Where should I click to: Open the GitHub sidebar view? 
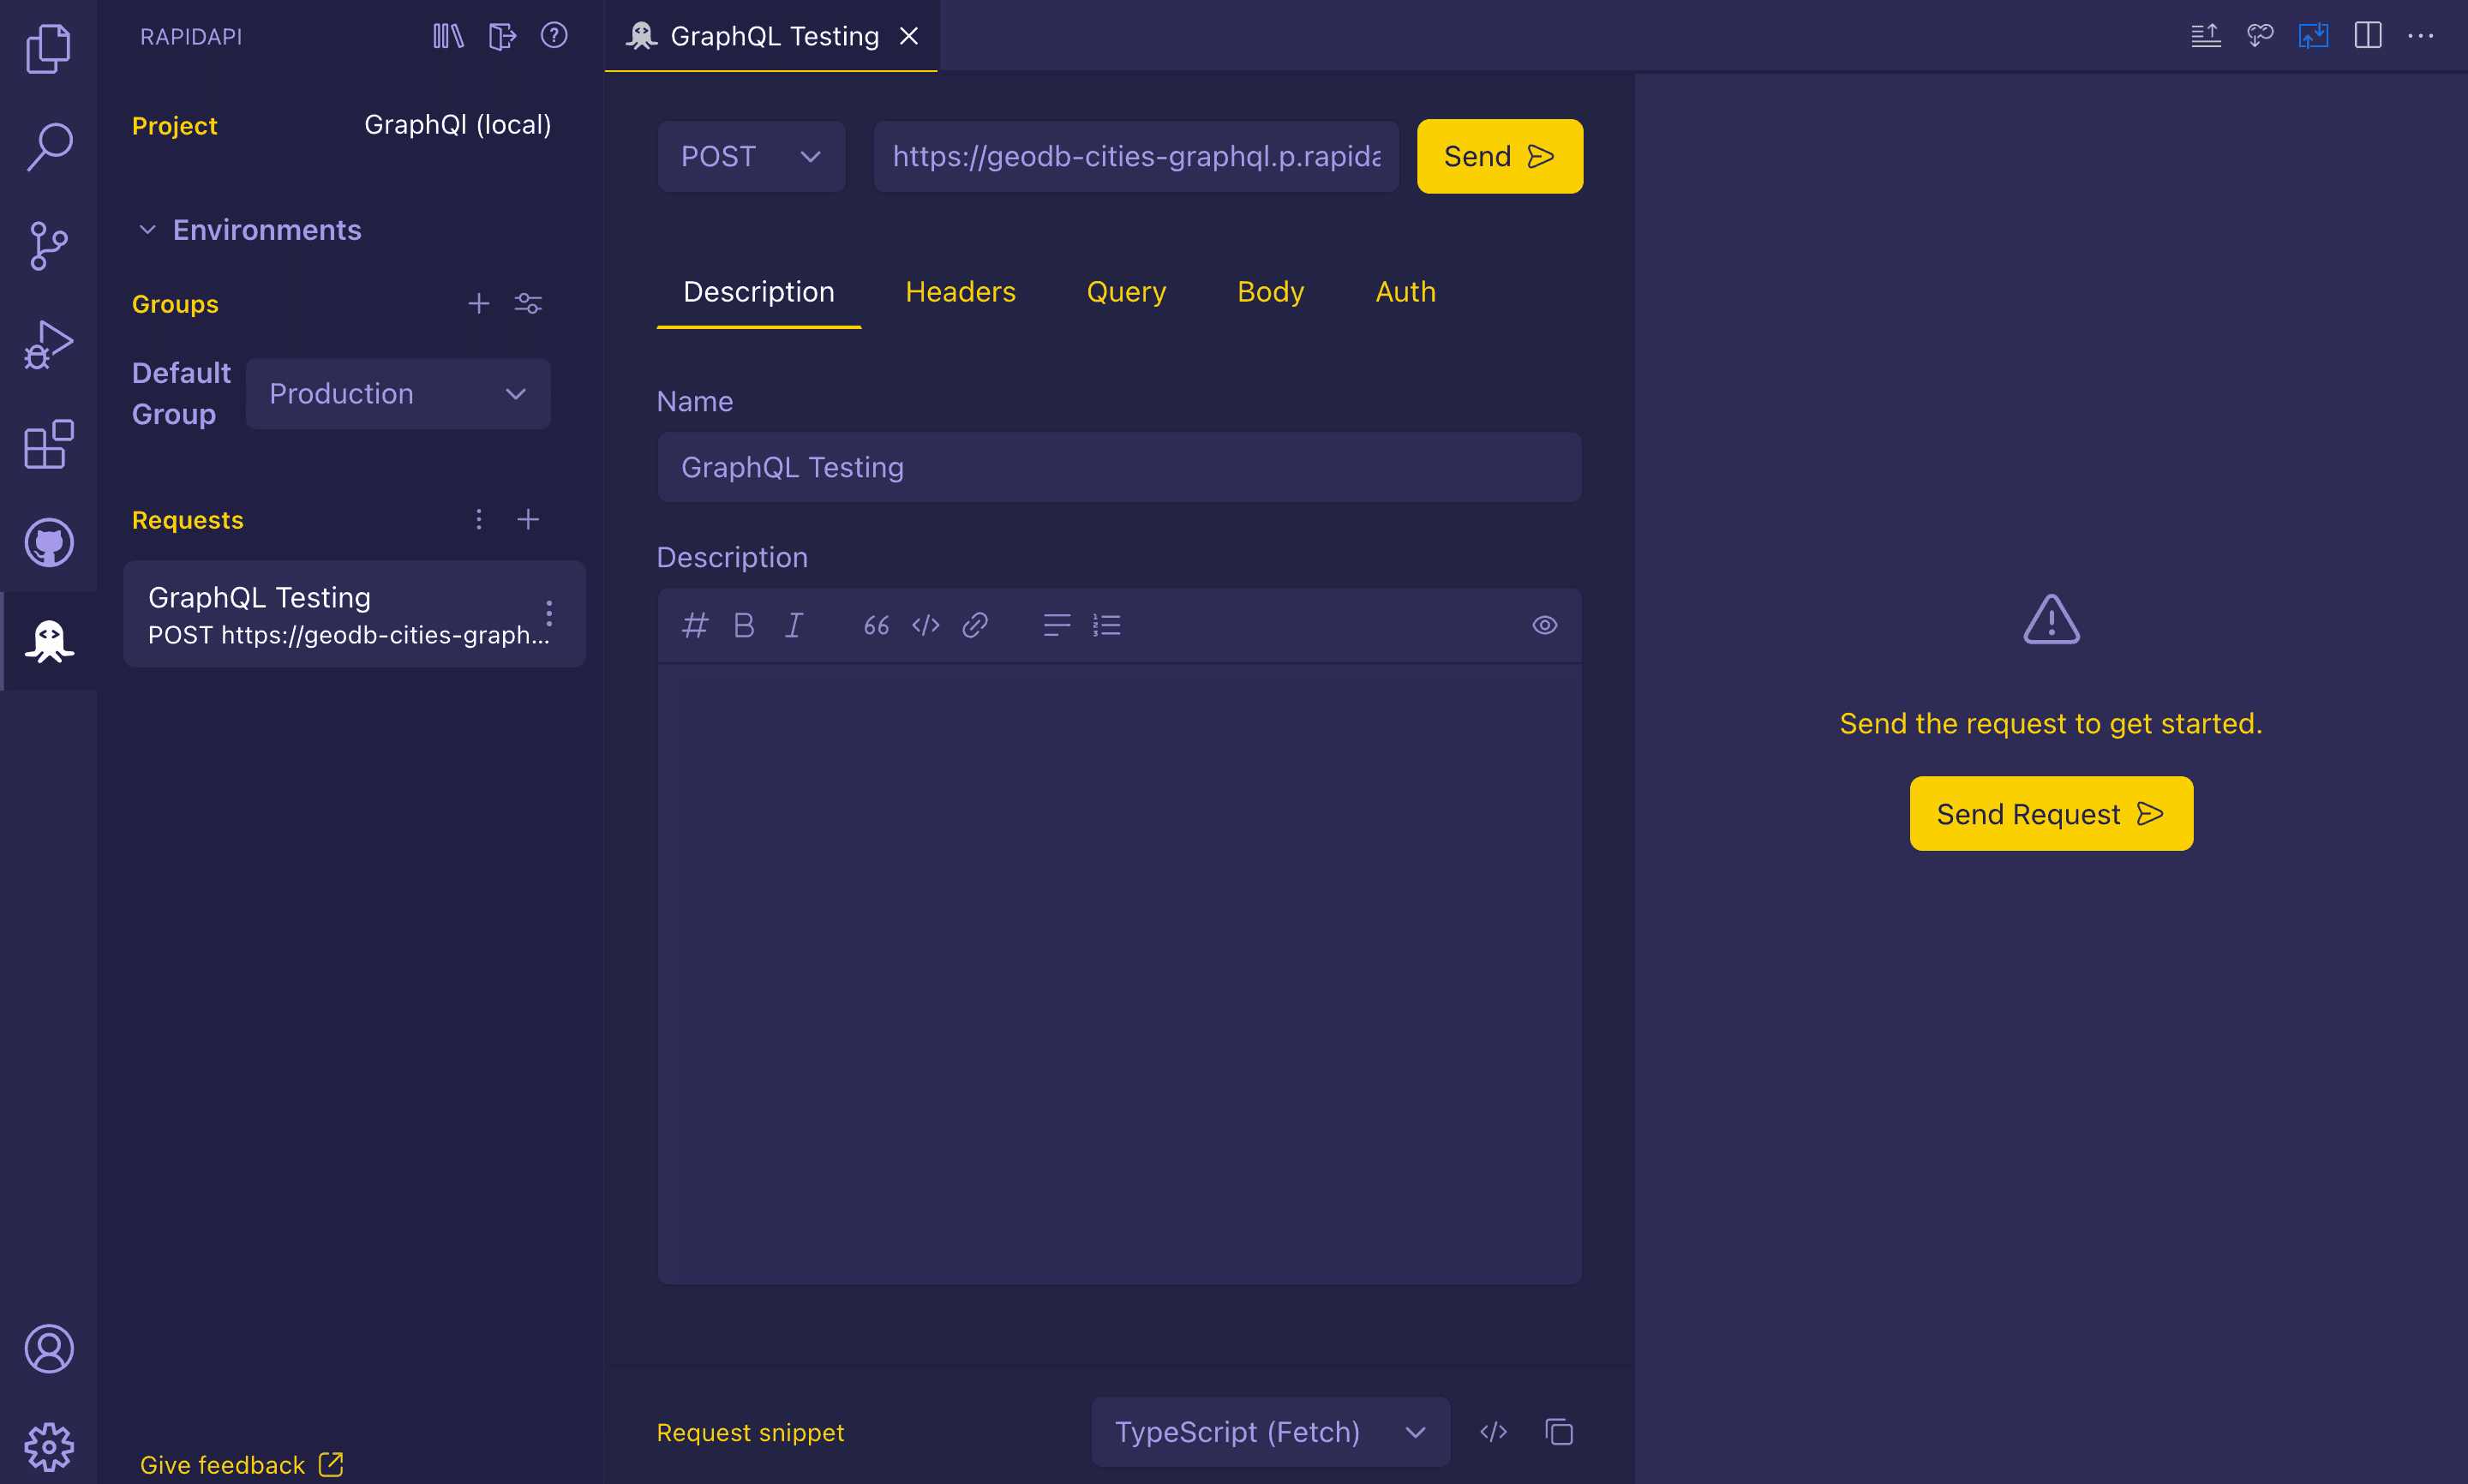pos(48,543)
